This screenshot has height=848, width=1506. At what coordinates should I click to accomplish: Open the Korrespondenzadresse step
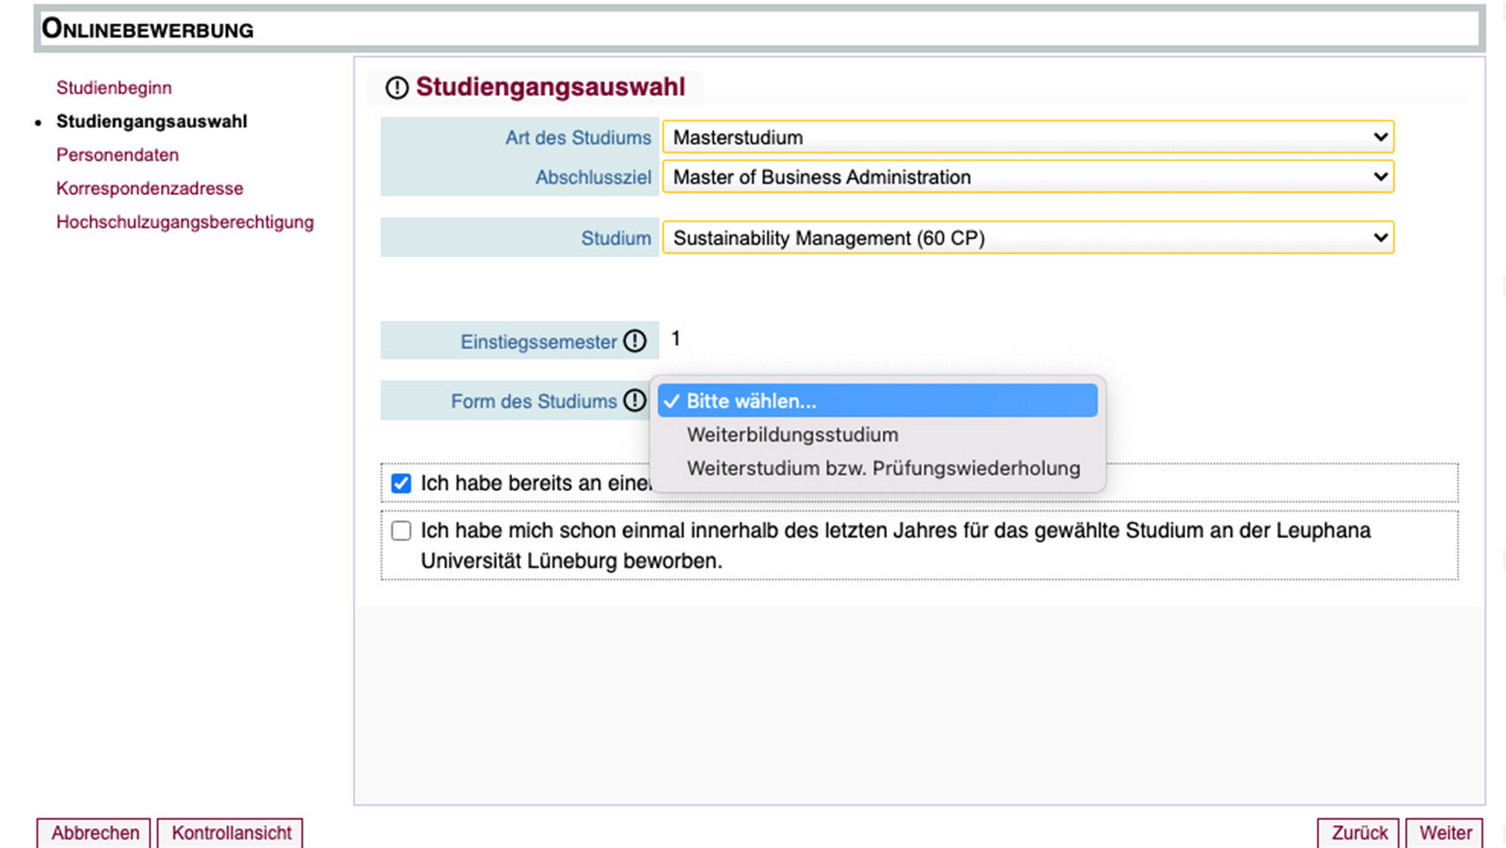pos(149,188)
